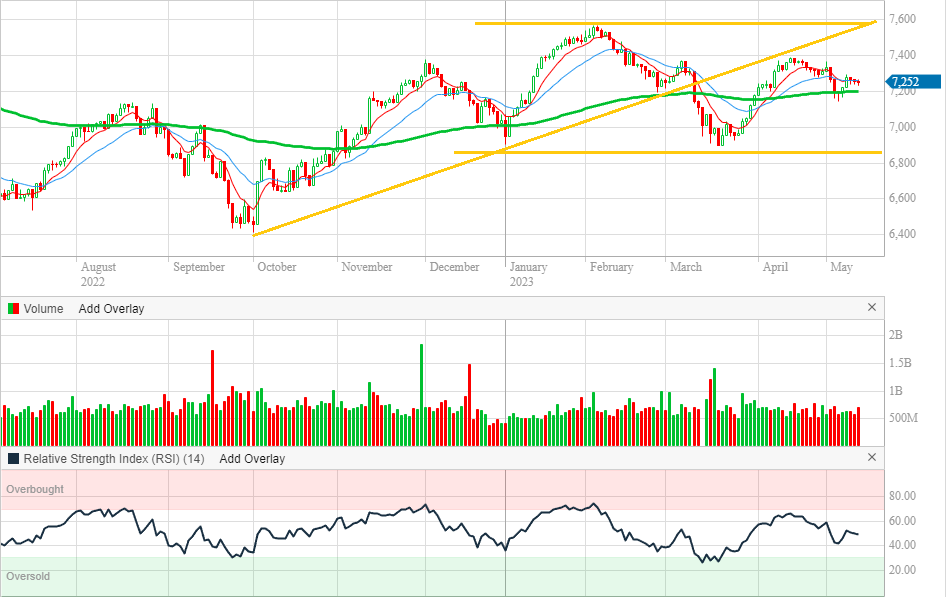Click the 2B volume axis label
Image resolution: width=946 pixels, height=597 pixels.
point(896,335)
